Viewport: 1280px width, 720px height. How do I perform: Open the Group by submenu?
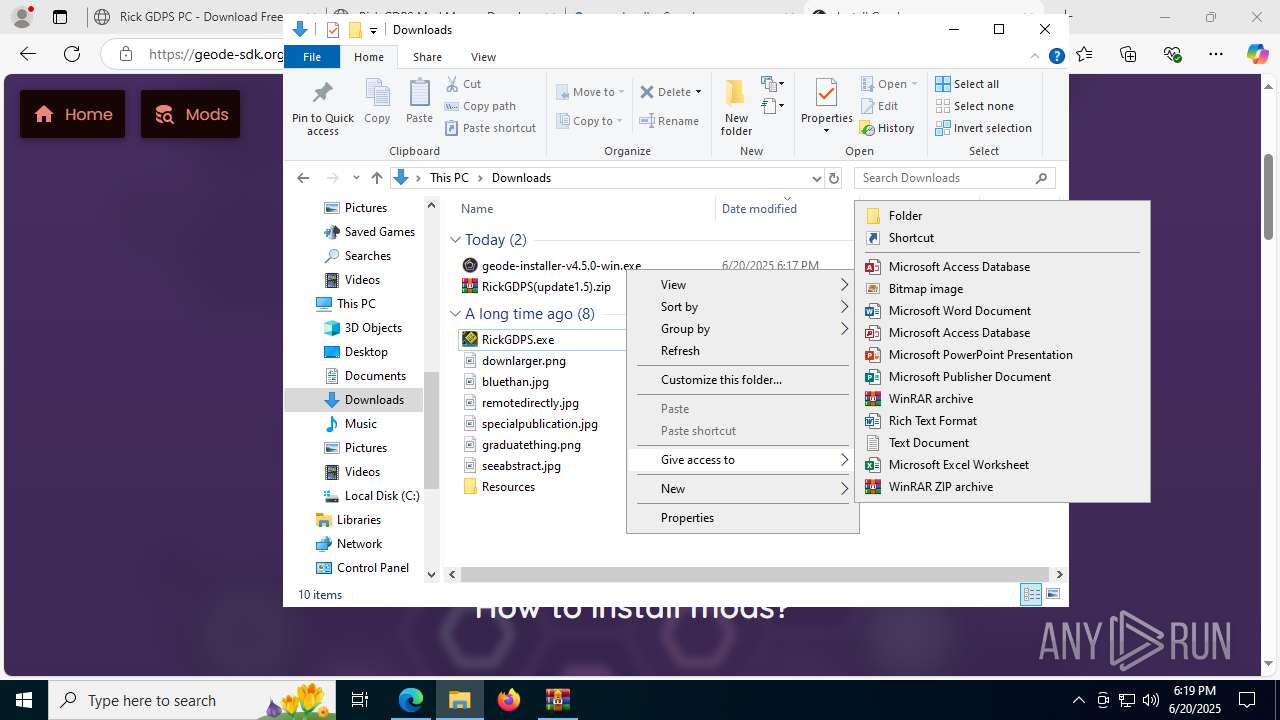(x=742, y=329)
